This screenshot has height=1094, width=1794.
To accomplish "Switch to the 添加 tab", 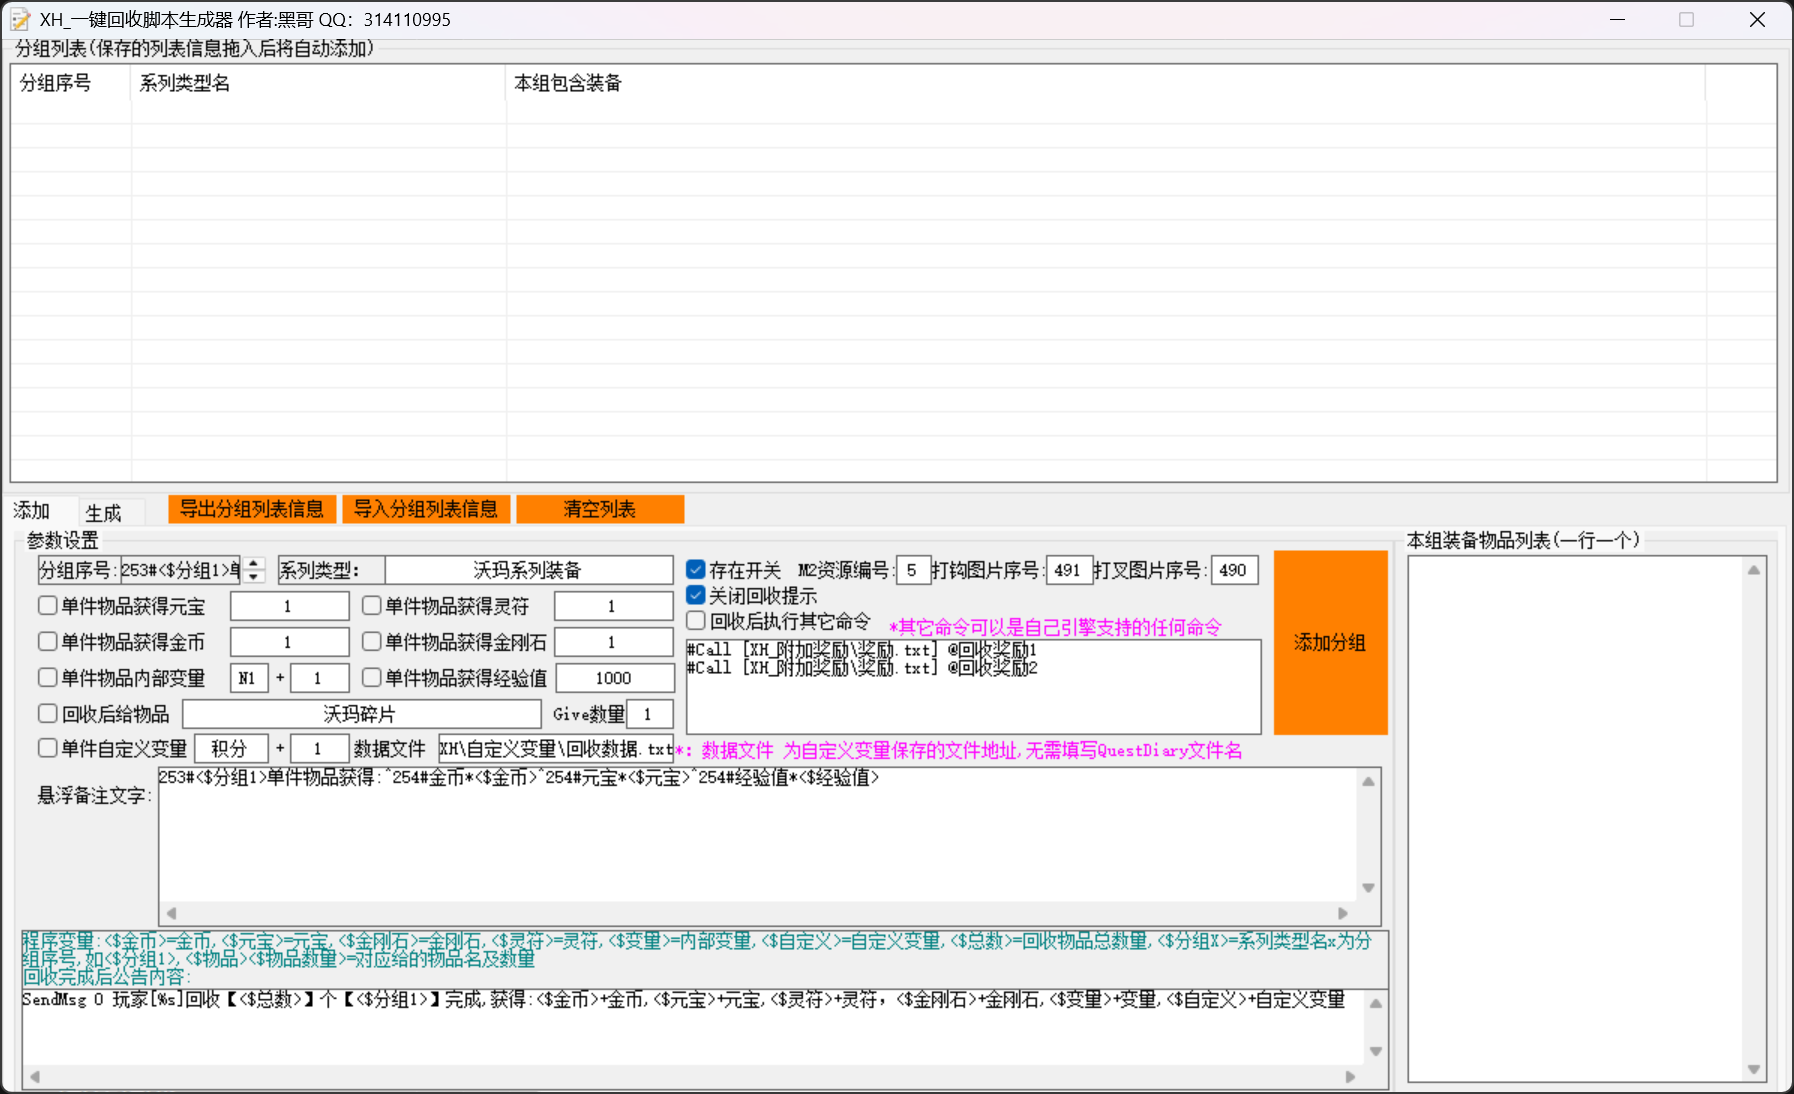I will 33,511.
